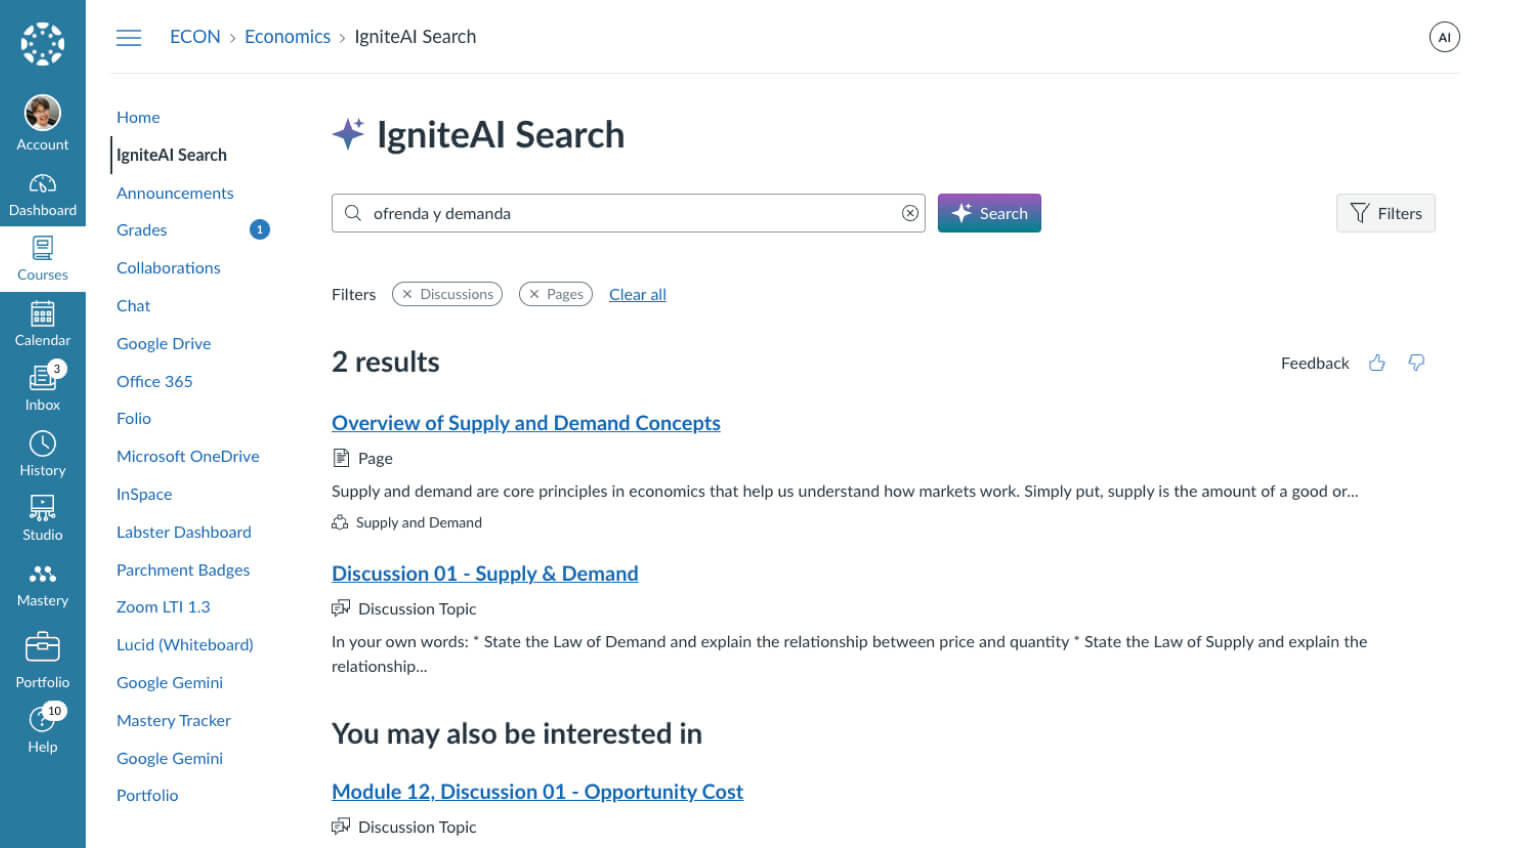
Task: Collapse the course navigation hamburger menu
Action: point(129,38)
